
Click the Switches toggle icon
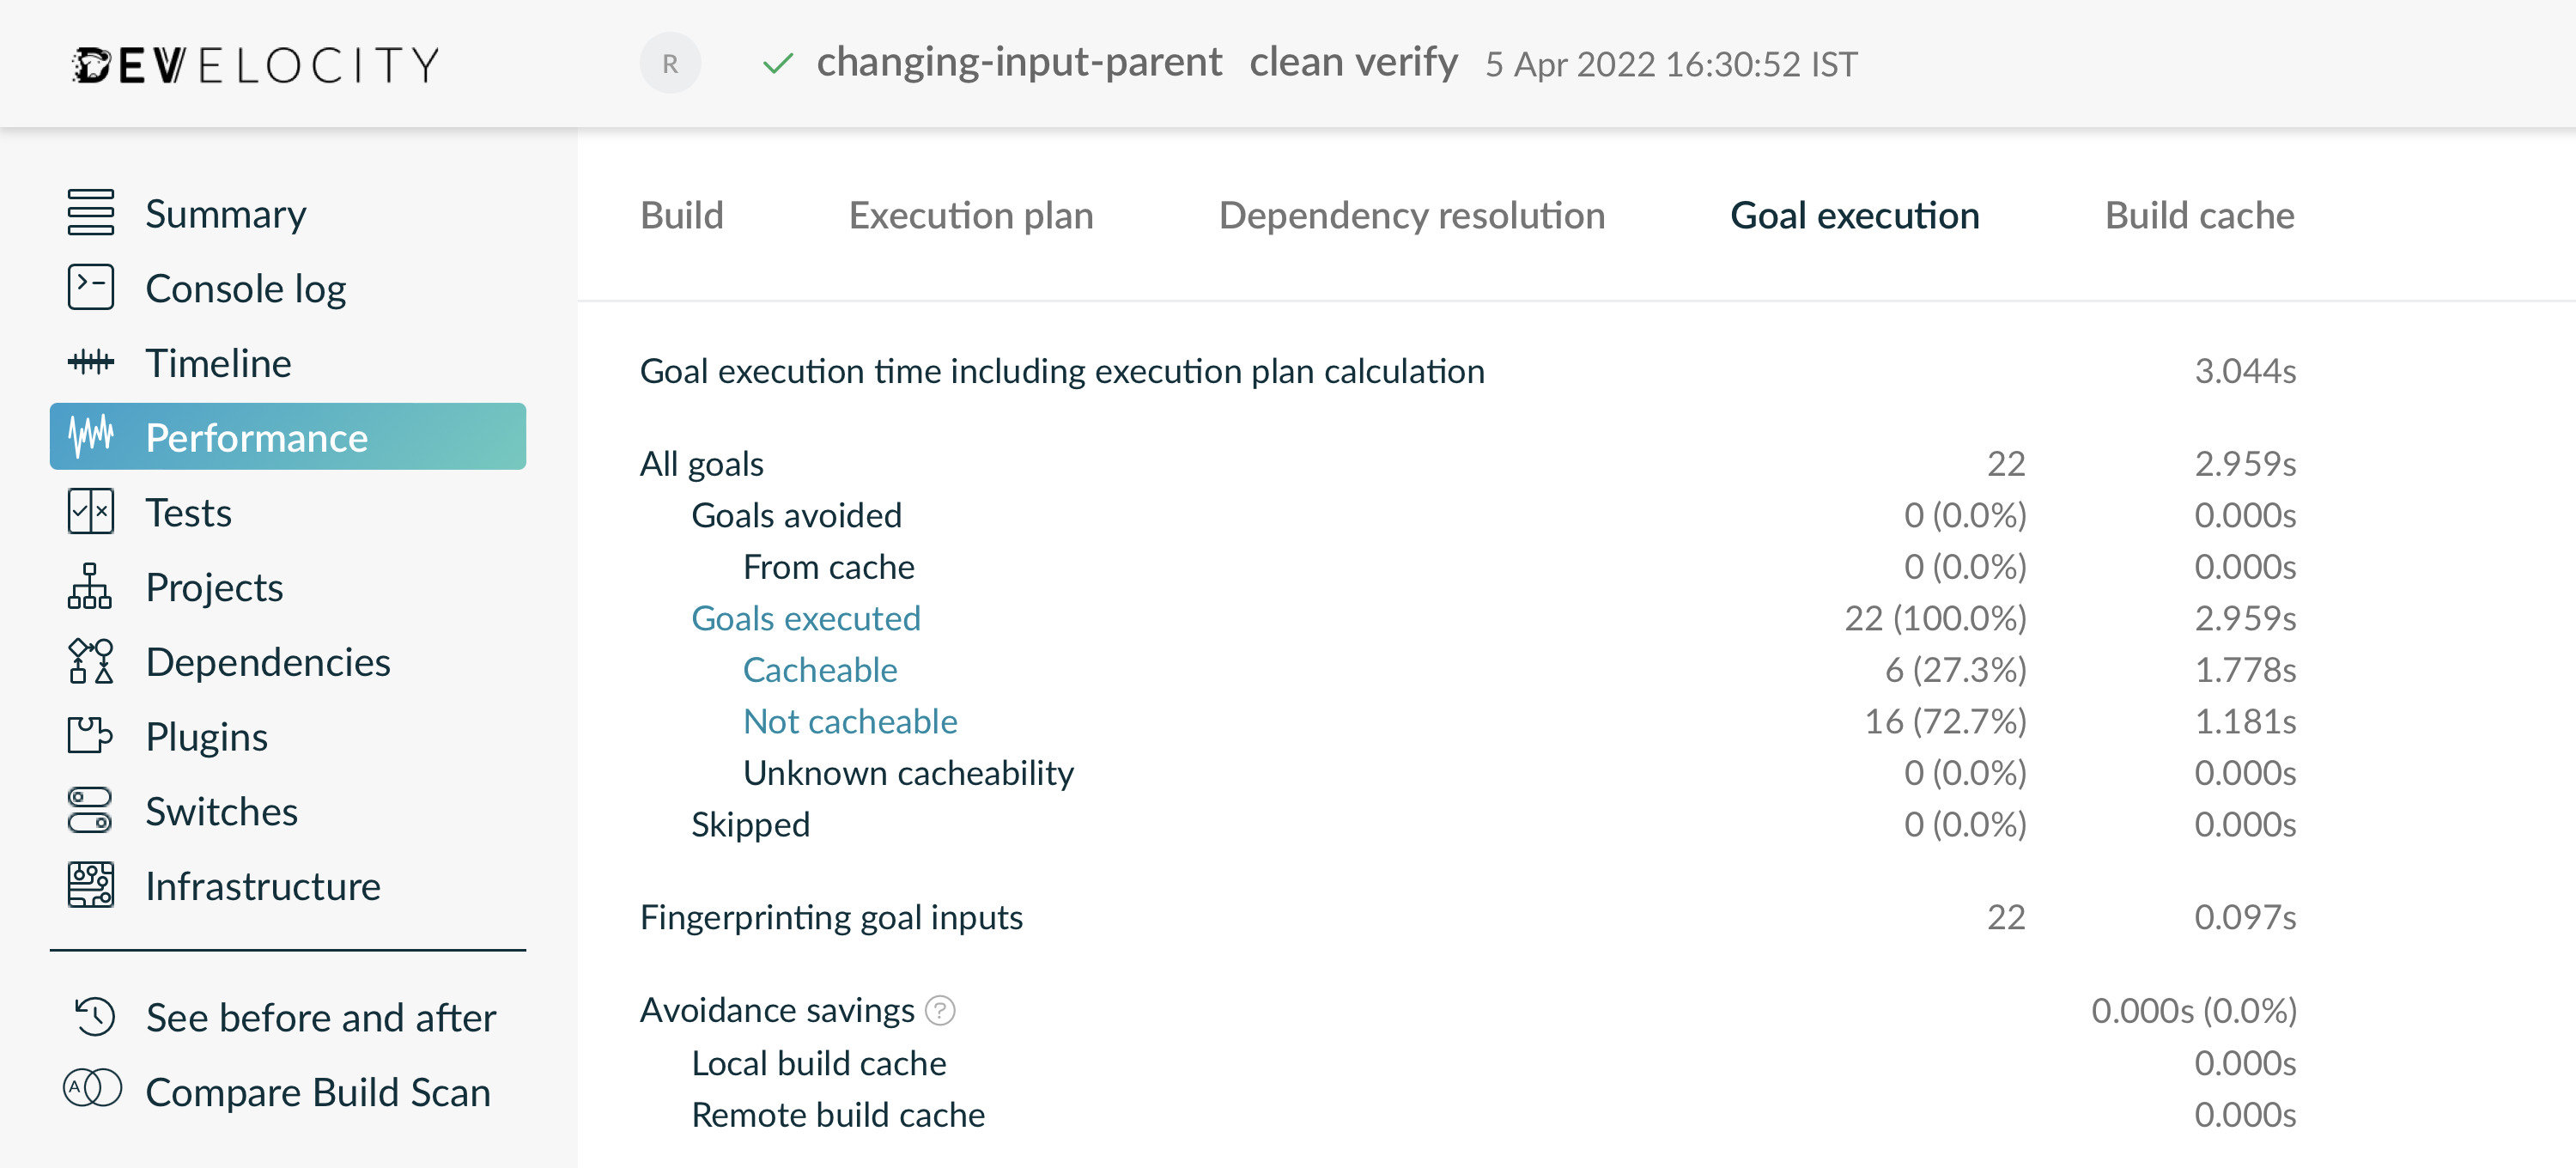click(91, 812)
